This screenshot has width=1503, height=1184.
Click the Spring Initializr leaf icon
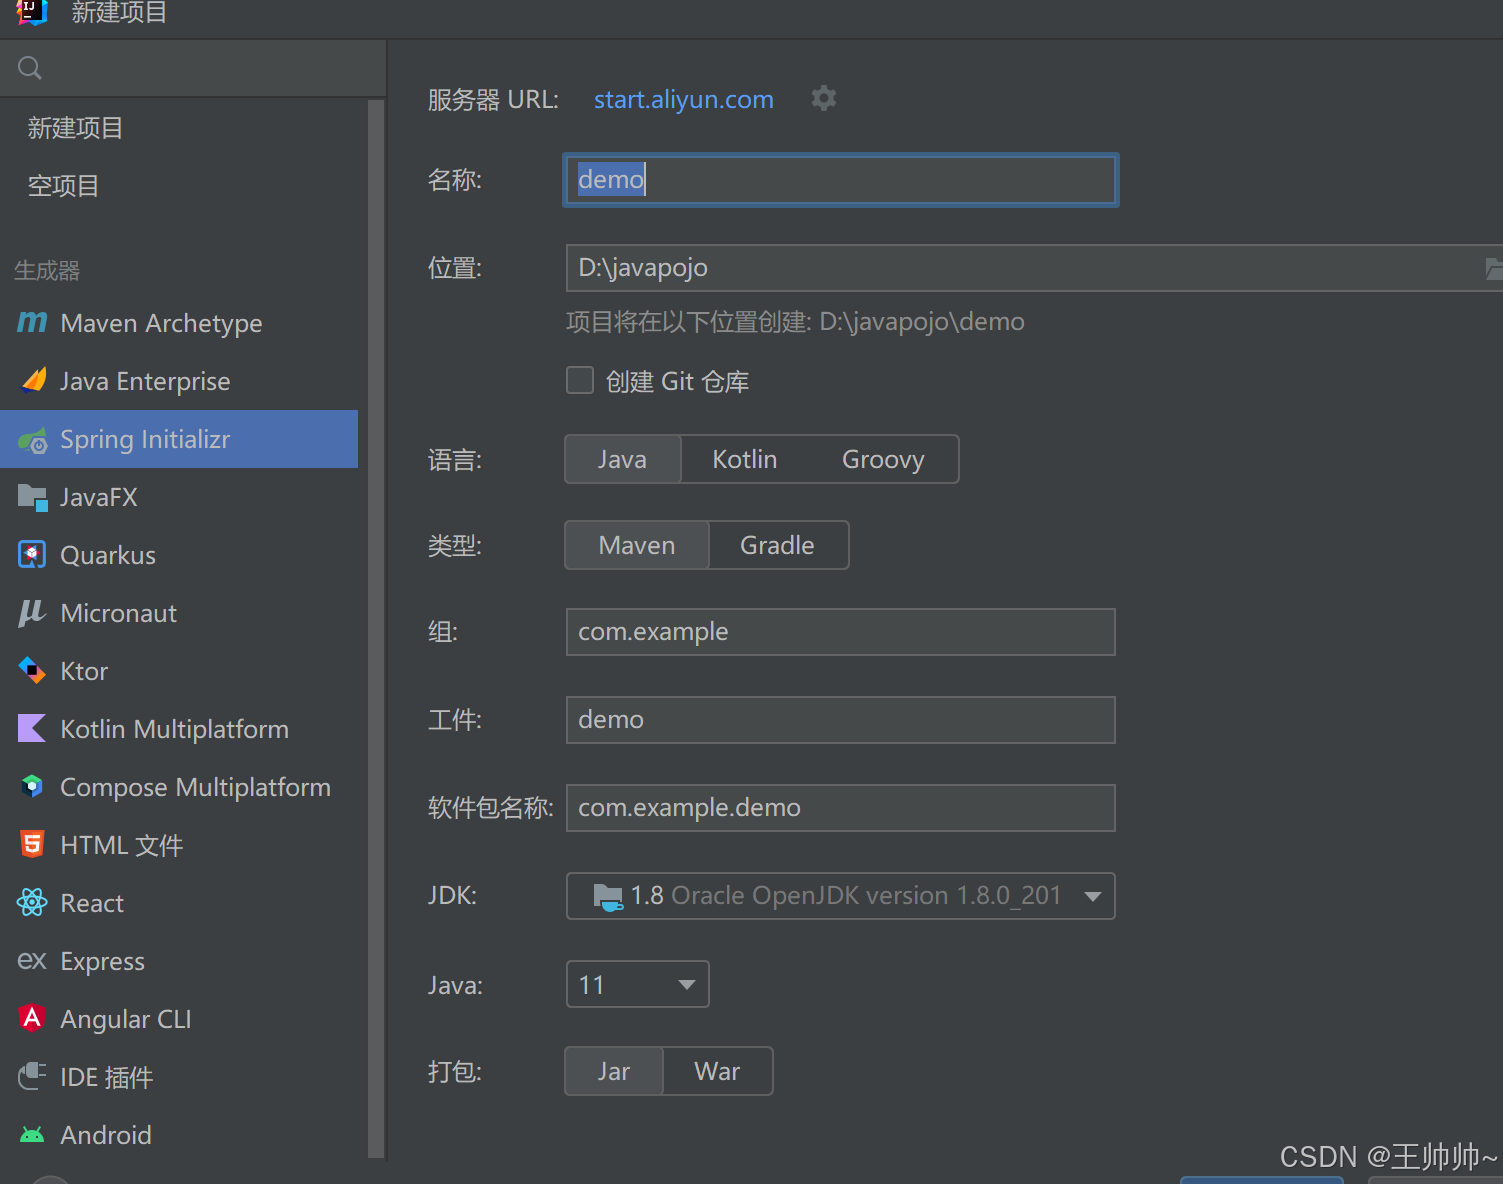click(33, 440)
